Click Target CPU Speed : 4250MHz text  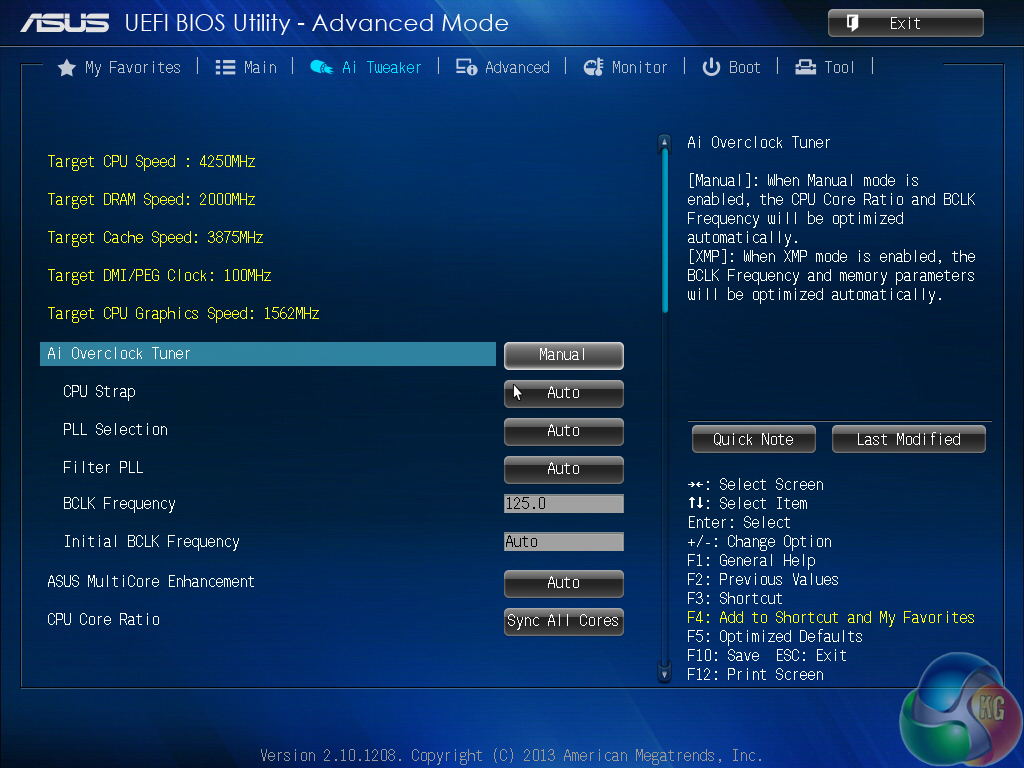point(151,162)
